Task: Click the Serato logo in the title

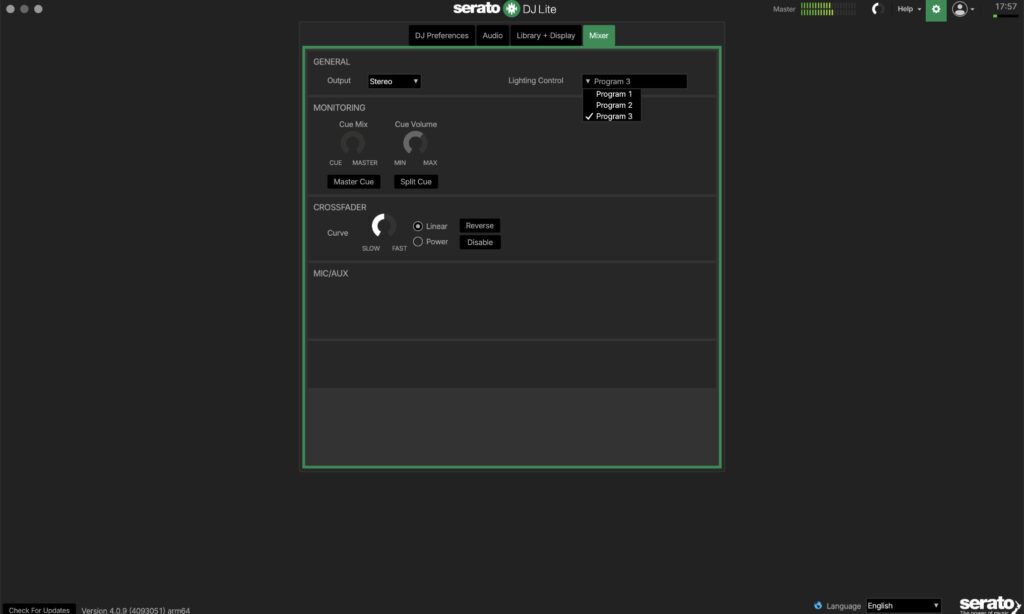Action: (x=505, y=8)
